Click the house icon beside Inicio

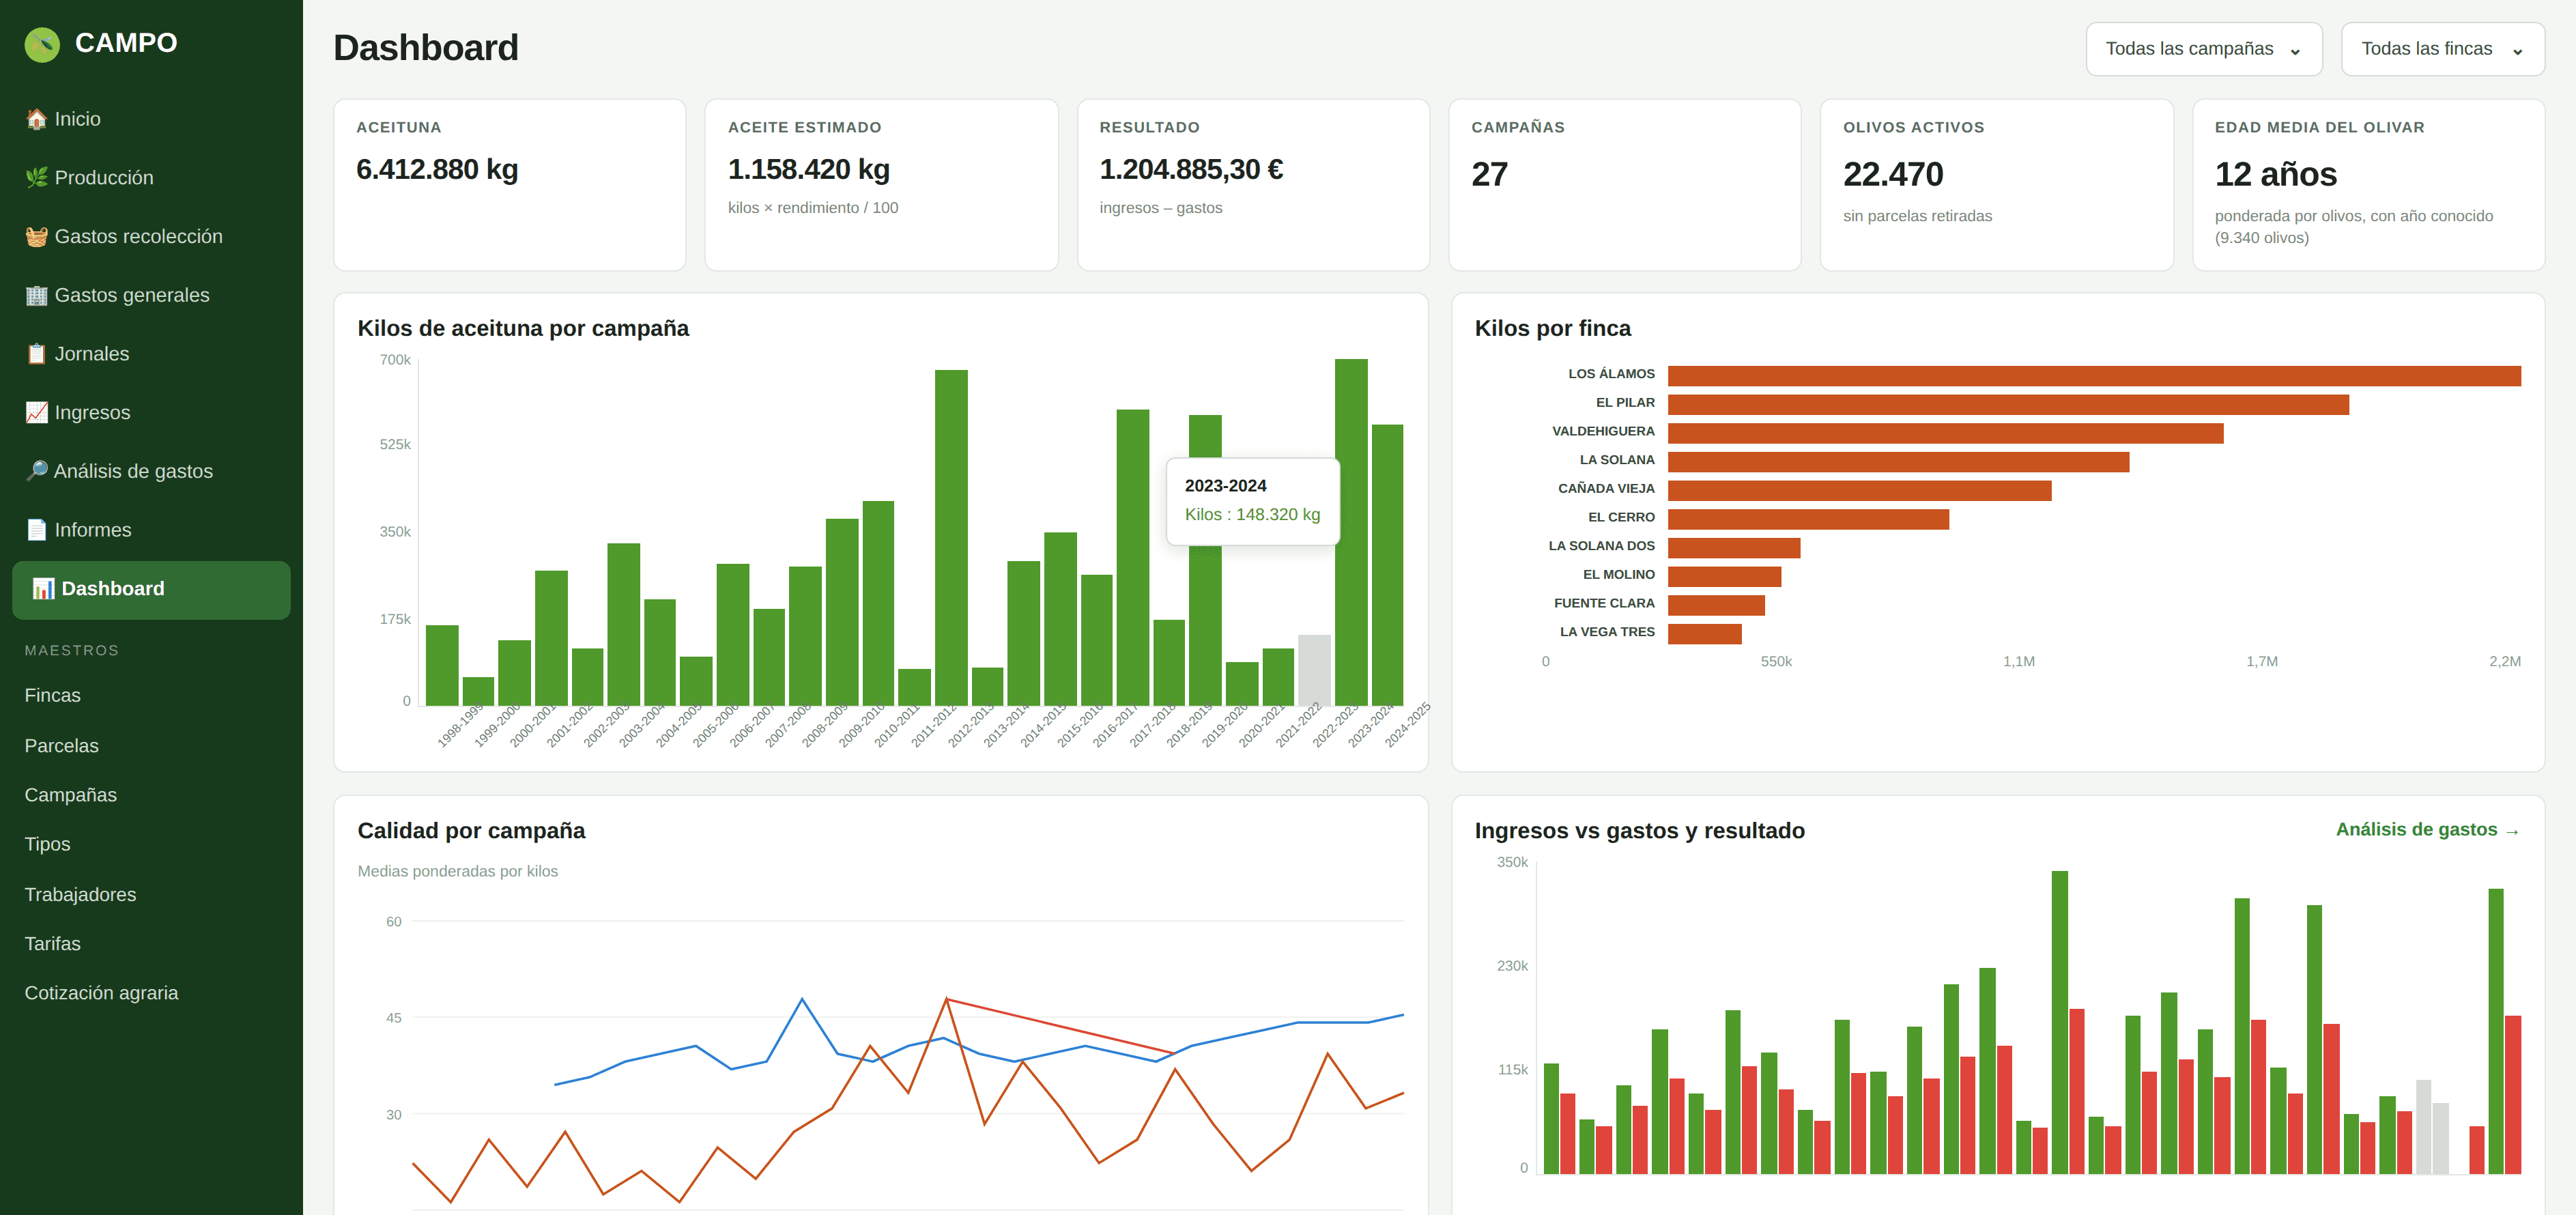[36, 119]
